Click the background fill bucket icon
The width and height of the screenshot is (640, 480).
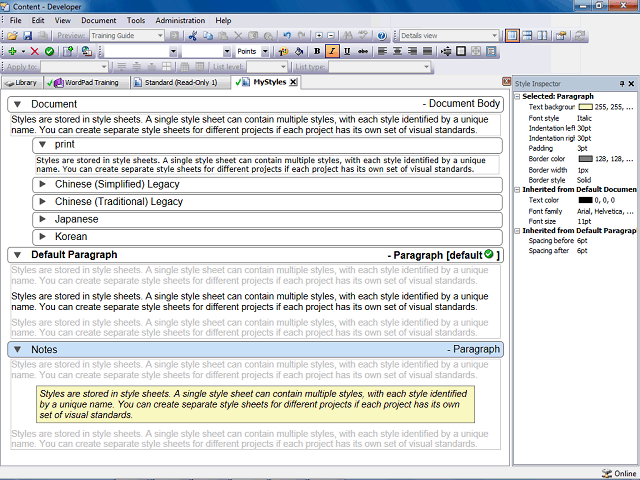point(299,51)
